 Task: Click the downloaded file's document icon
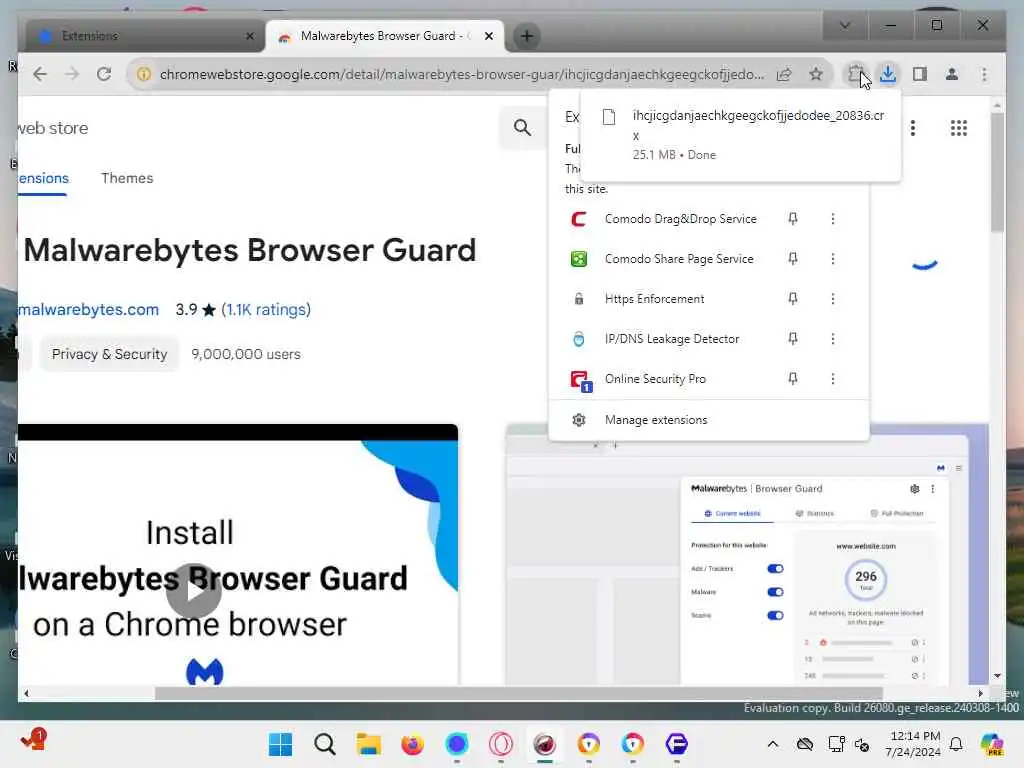pos(609,117)
